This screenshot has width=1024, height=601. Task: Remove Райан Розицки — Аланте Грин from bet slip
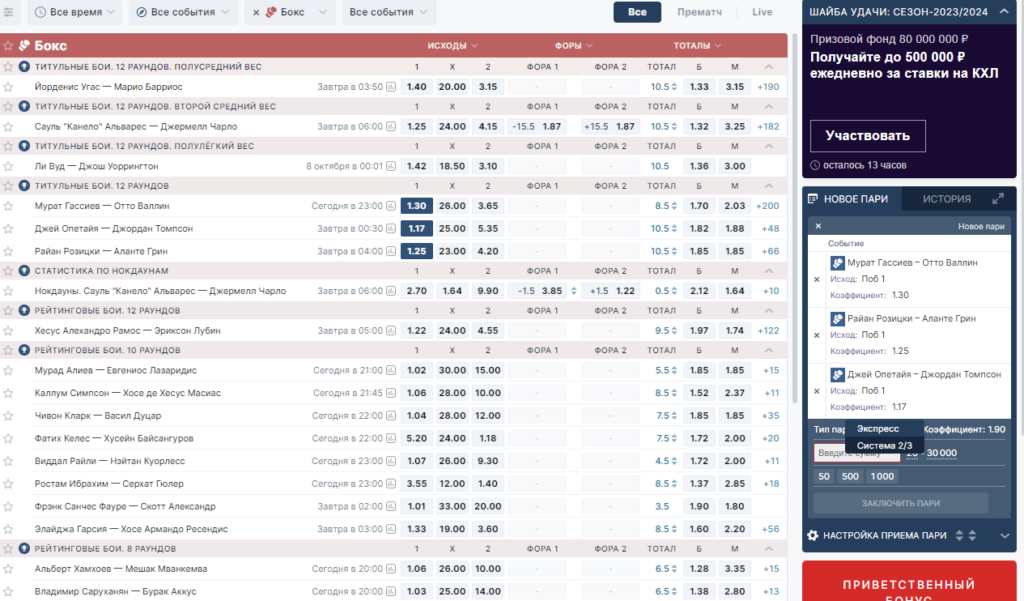(816, 335)
